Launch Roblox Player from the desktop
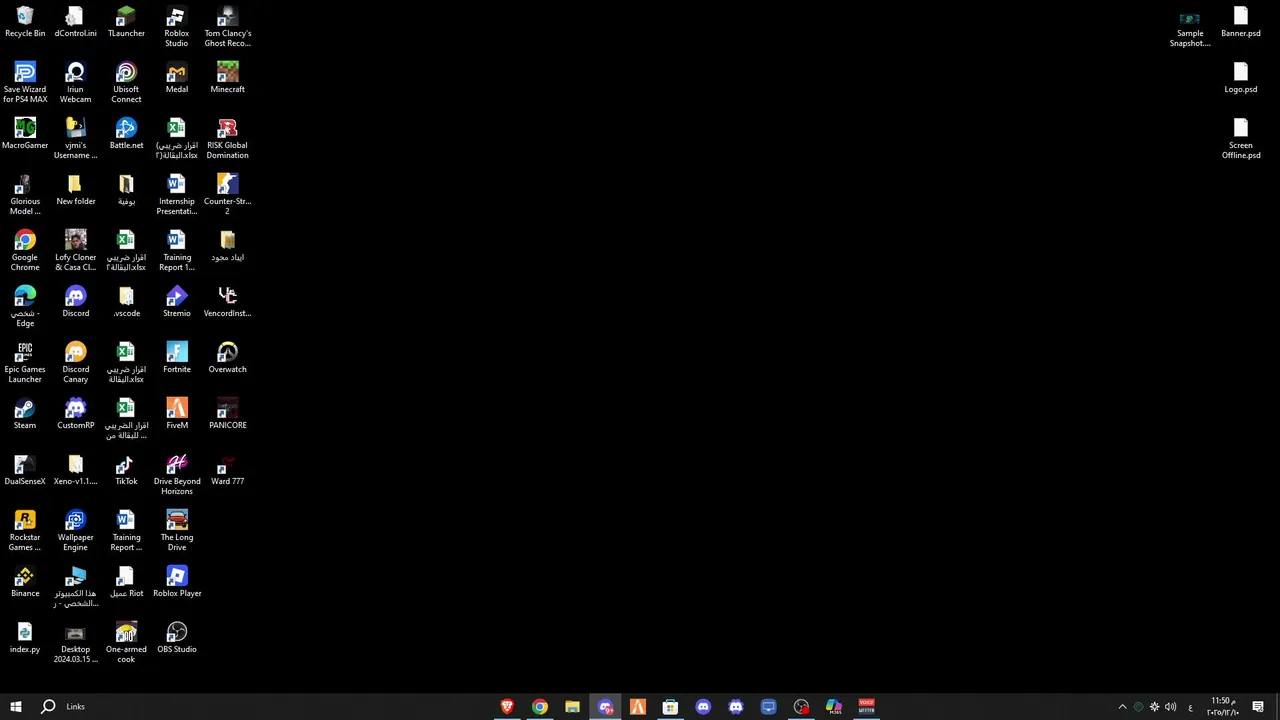 [177, 583]
